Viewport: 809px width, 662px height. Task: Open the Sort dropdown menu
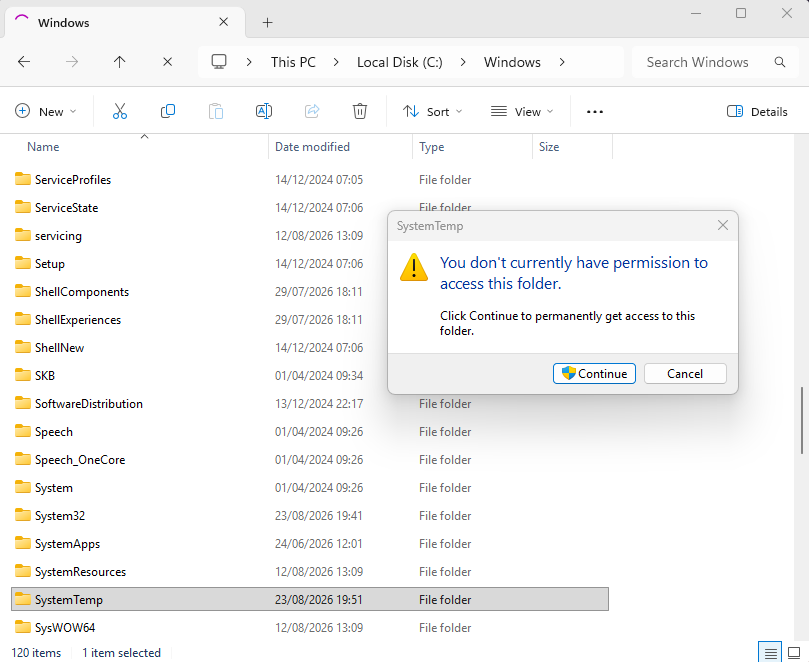pos(432,111)
